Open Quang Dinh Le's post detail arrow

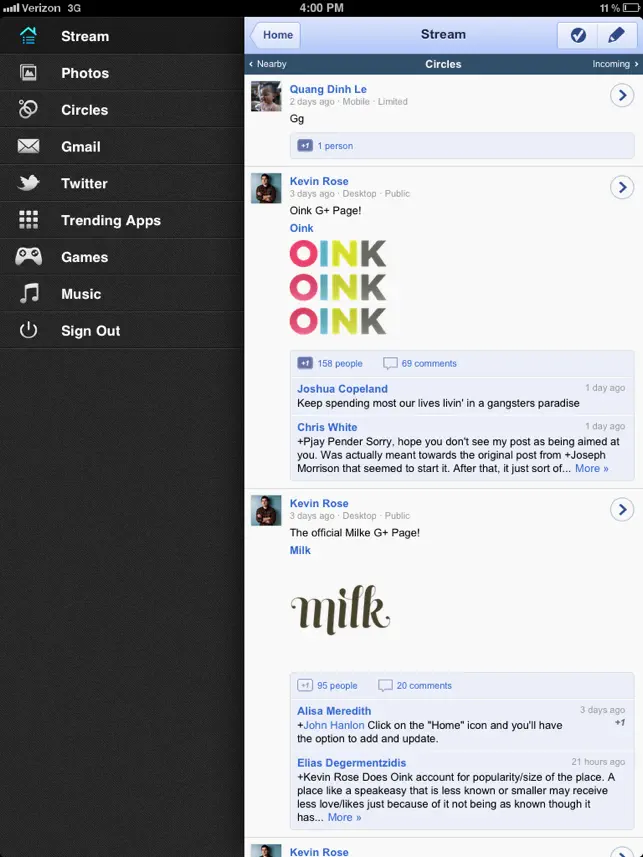622,96
